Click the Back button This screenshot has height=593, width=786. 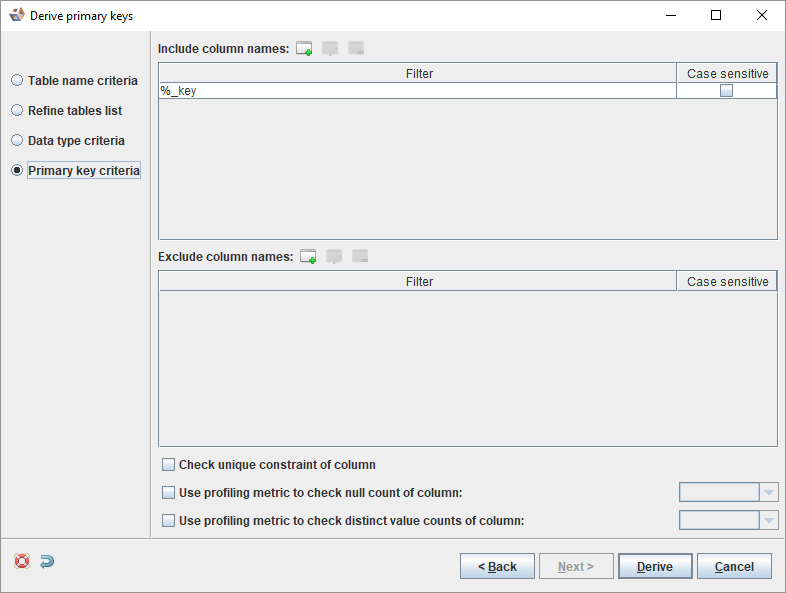pos(497,567)
